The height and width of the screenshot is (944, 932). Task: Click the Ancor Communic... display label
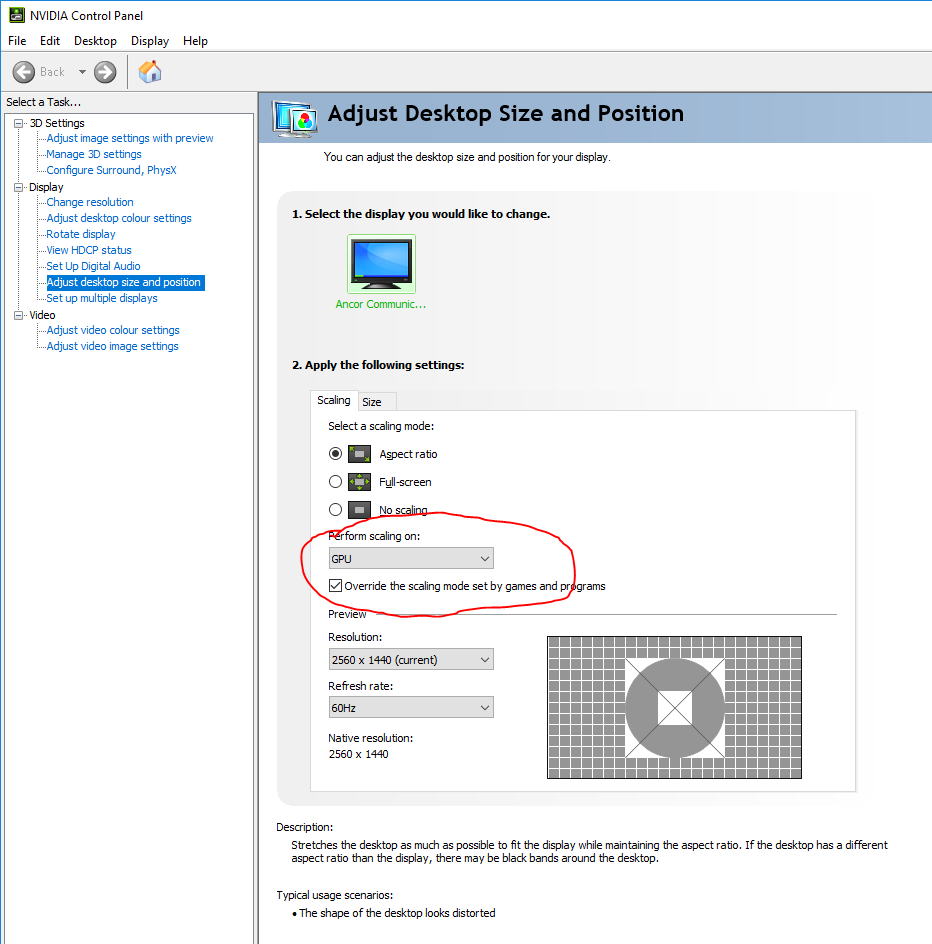(x=381, y=304)
